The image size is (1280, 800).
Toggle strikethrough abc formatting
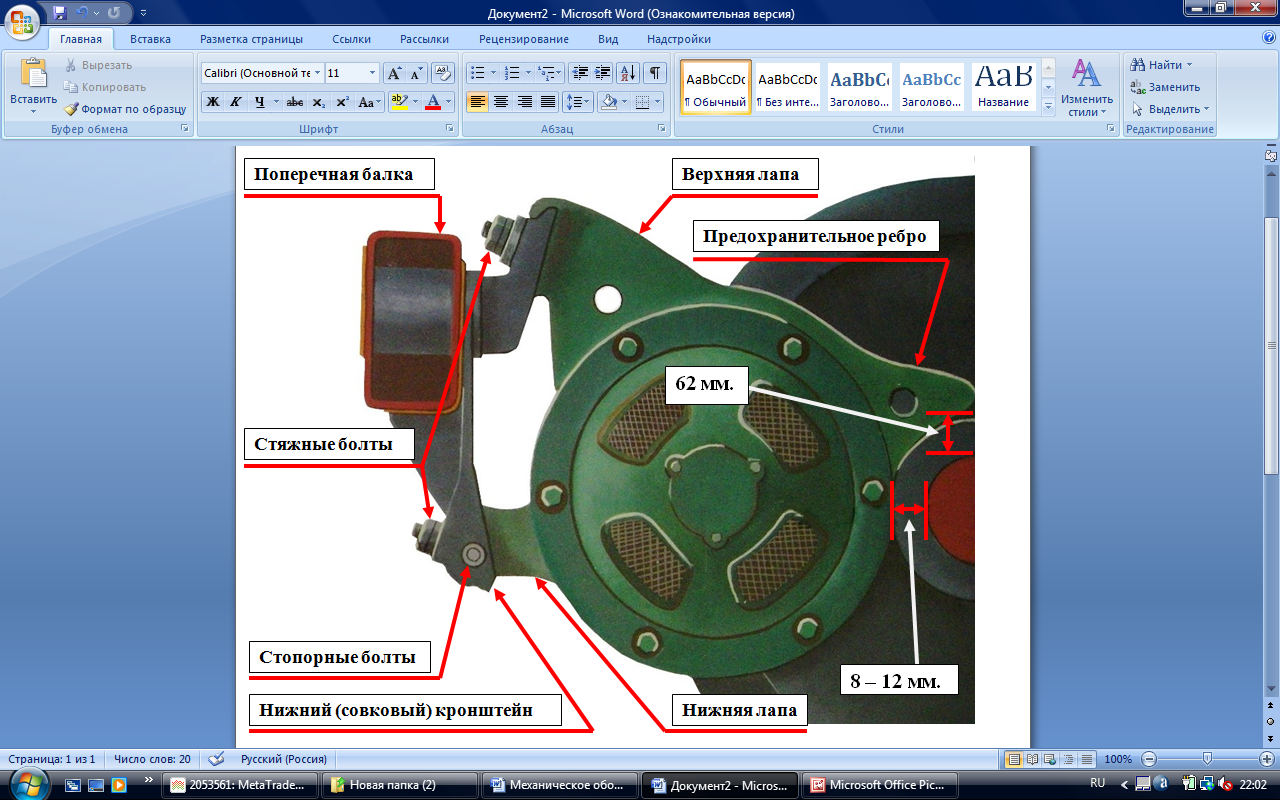pos(295,102)
